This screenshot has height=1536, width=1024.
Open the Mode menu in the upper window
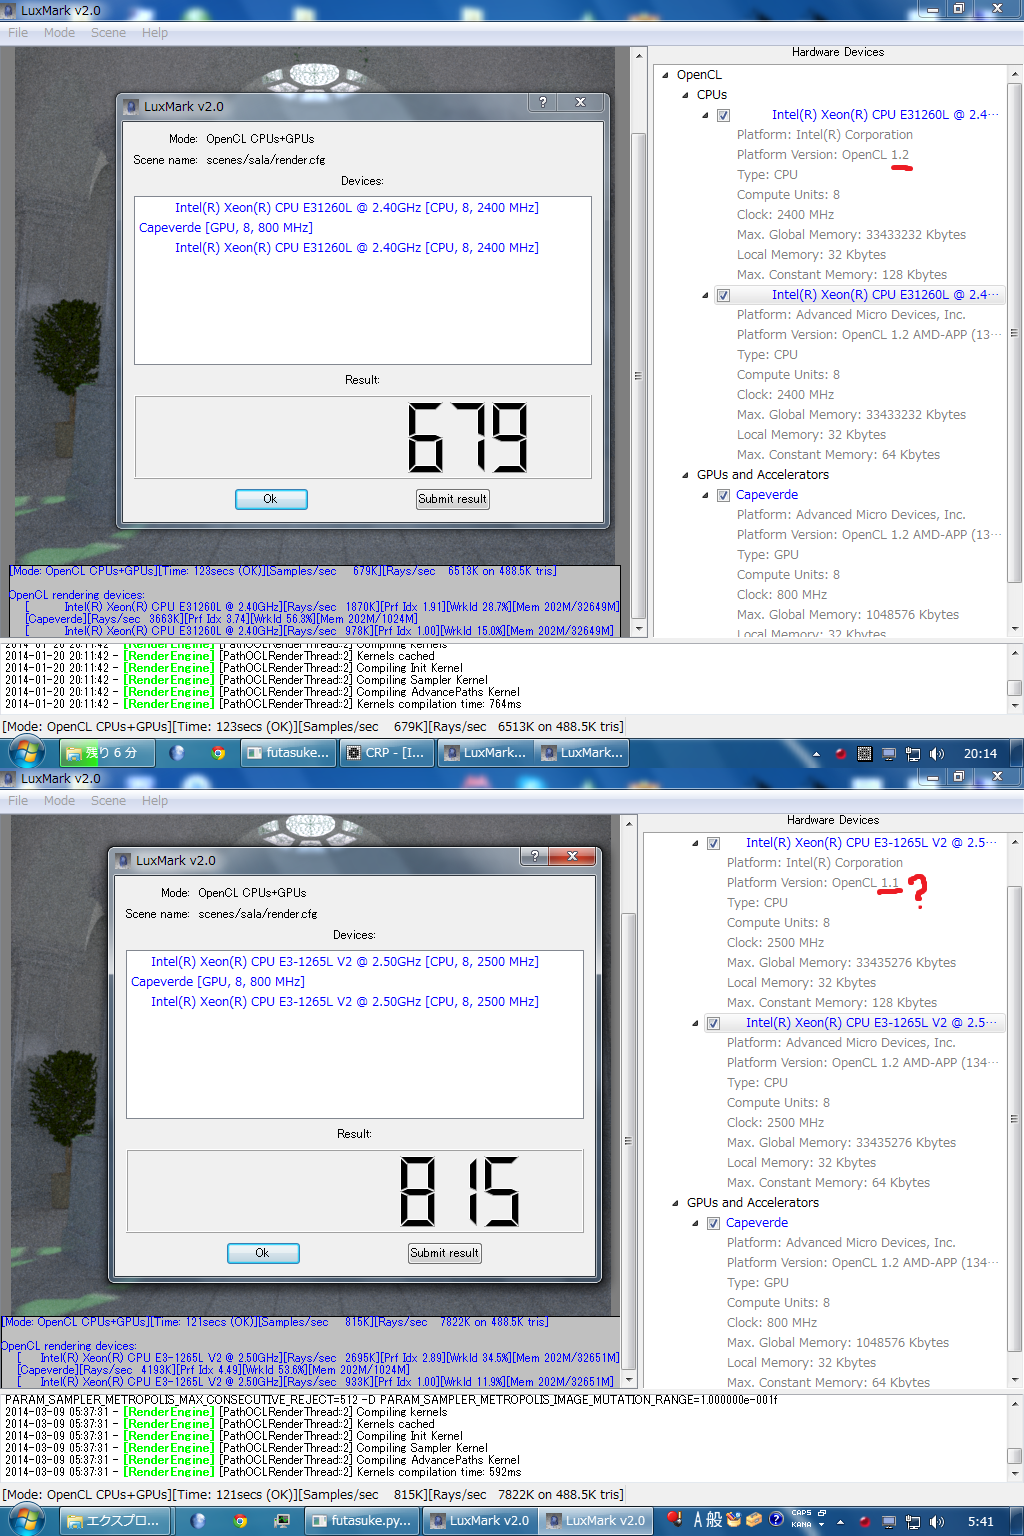[x=59, y=33]
